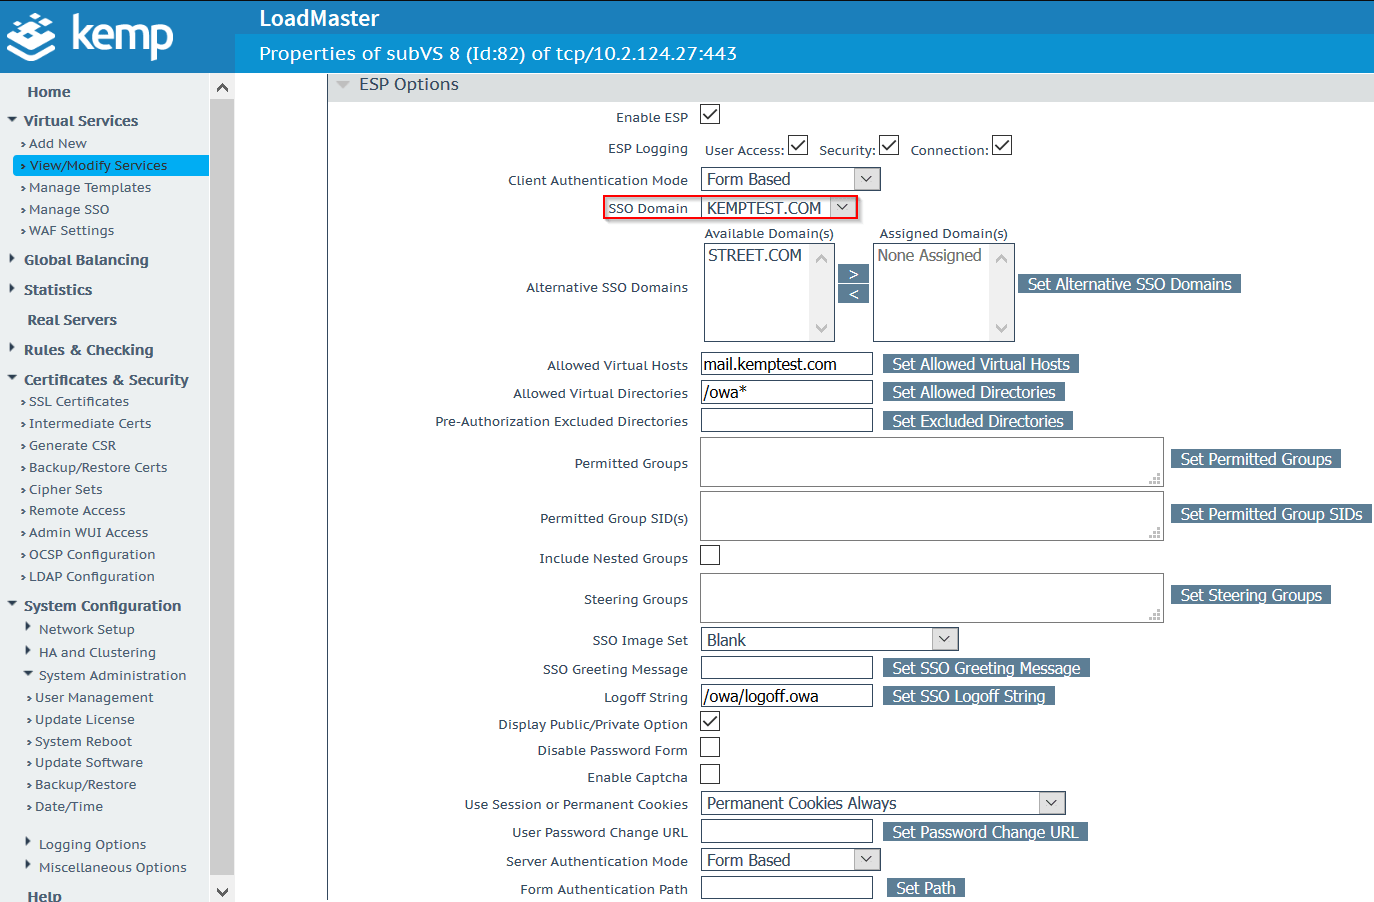Open Server Authentication Mode dropdown
The width and height of the screenshot is (1374, 902).
(x=790, y=860)
